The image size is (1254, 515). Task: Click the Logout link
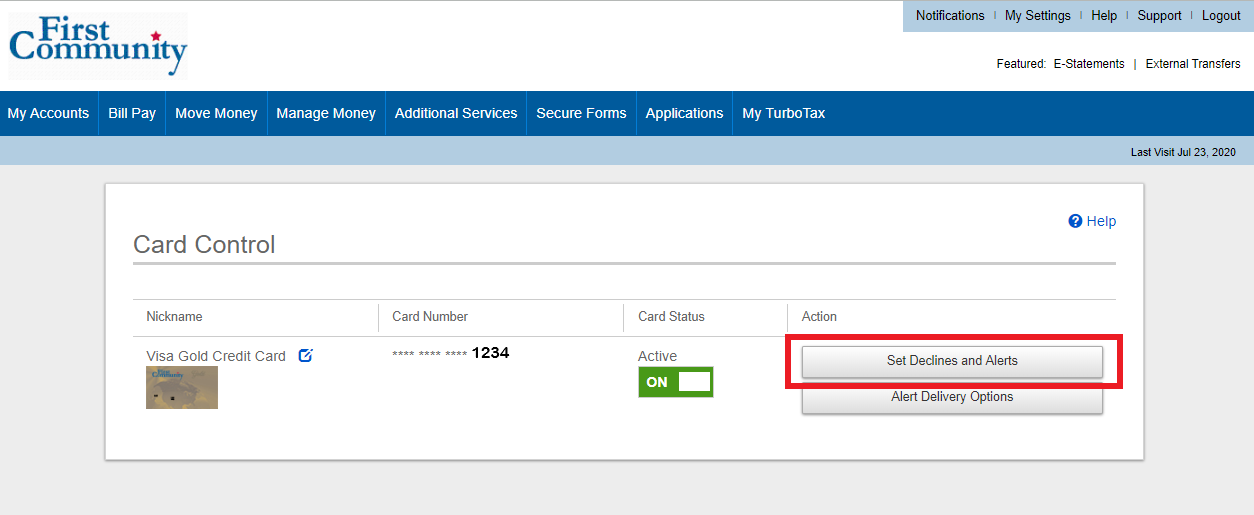(1221, 16)
